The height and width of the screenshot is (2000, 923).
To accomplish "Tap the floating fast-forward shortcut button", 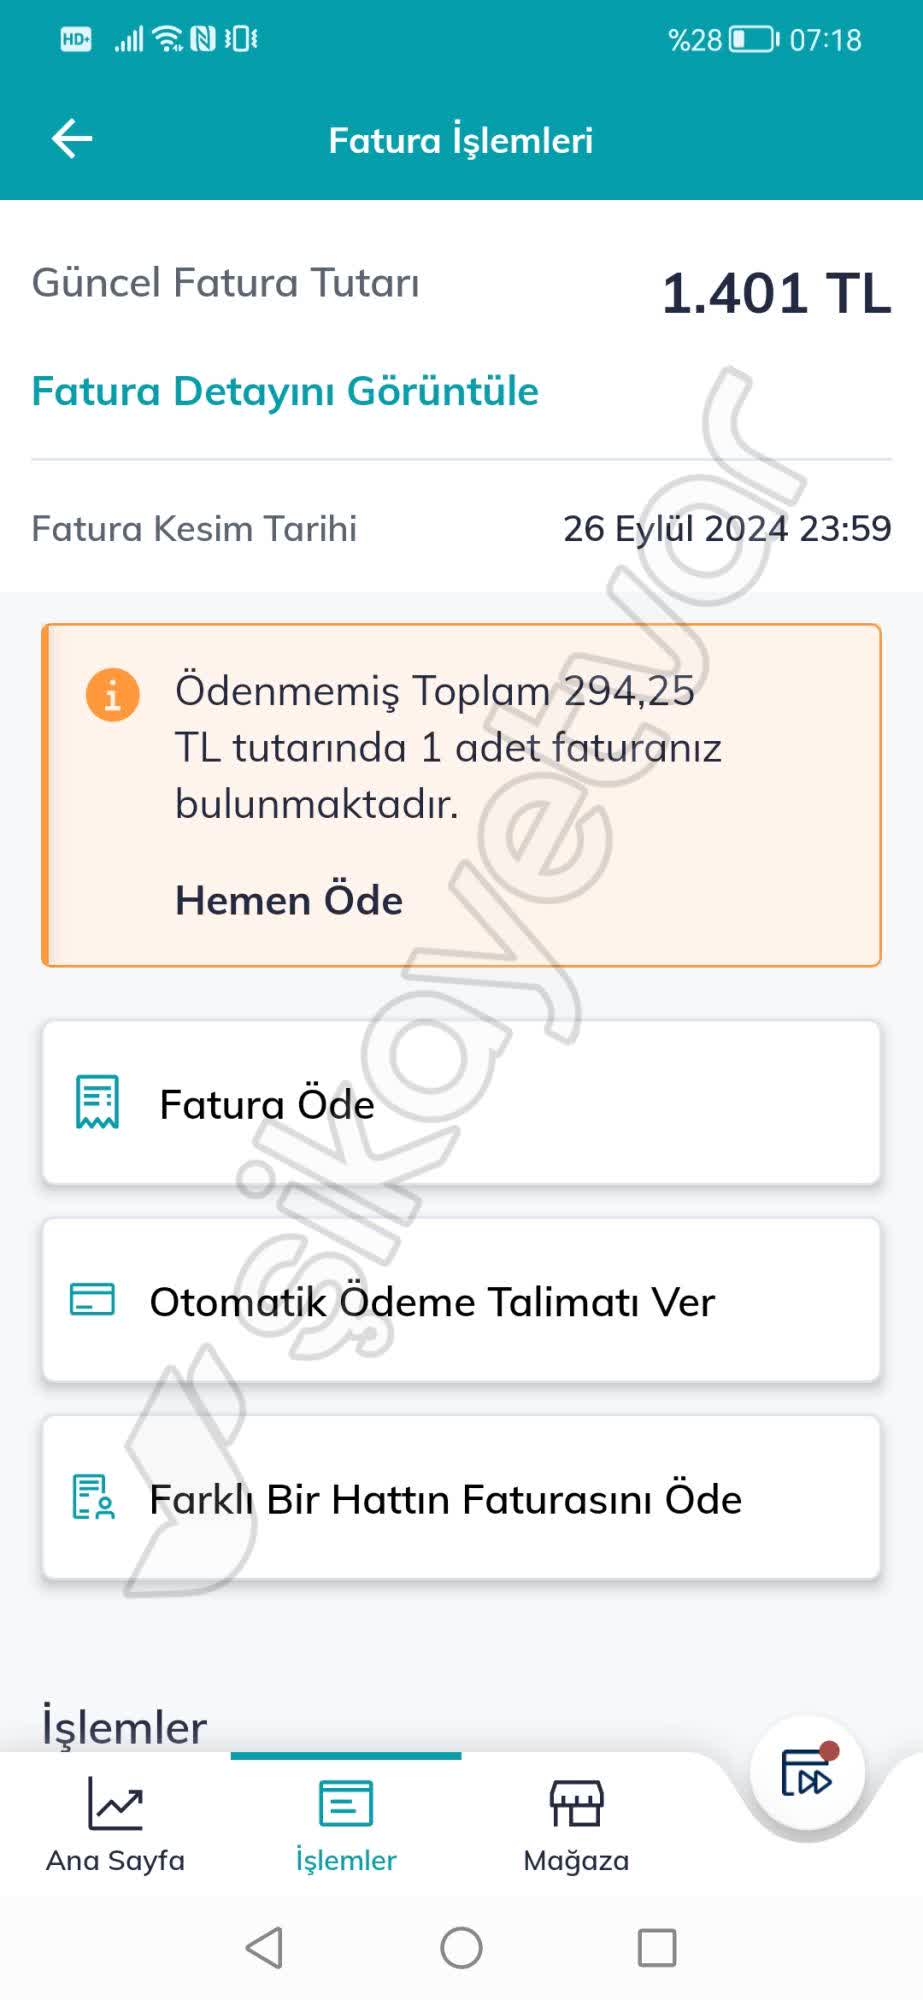I will 807,1774.
